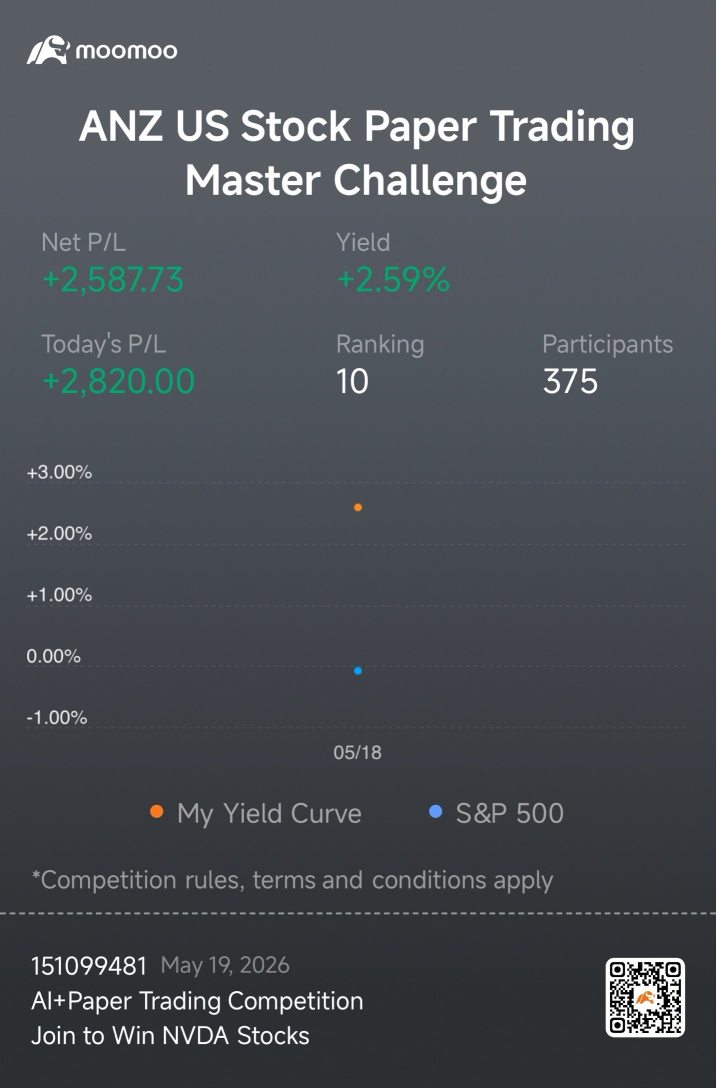Click the Net P/L value +2,587.73
The image size is (717, 1088).
click(x=113, y=280)
